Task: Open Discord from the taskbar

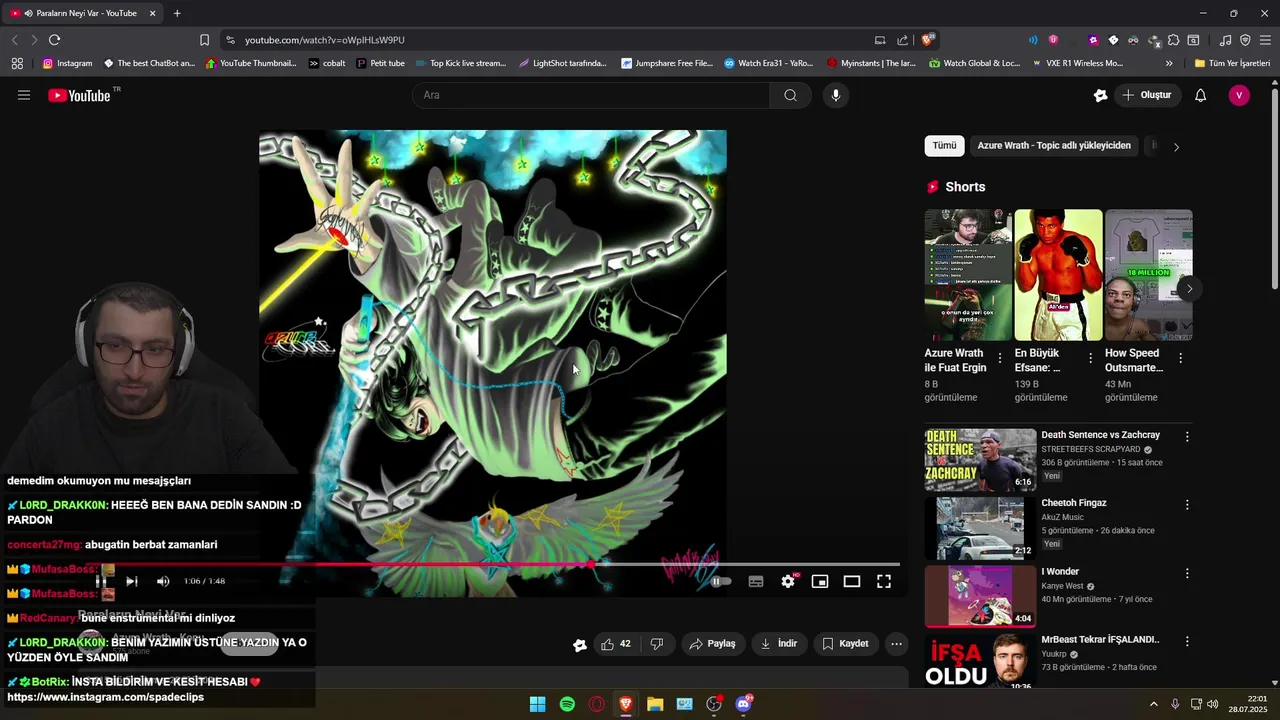Action: click(744, 704)
